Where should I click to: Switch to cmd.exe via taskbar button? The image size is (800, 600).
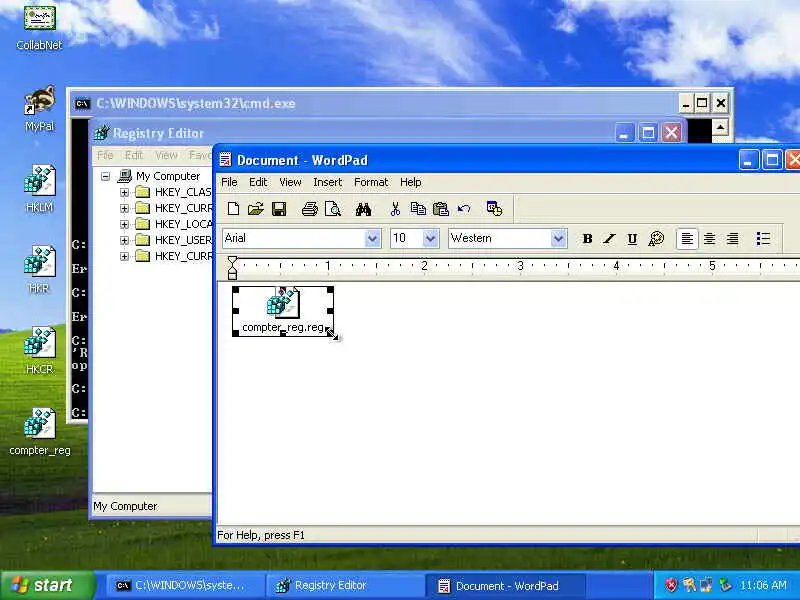185,586
